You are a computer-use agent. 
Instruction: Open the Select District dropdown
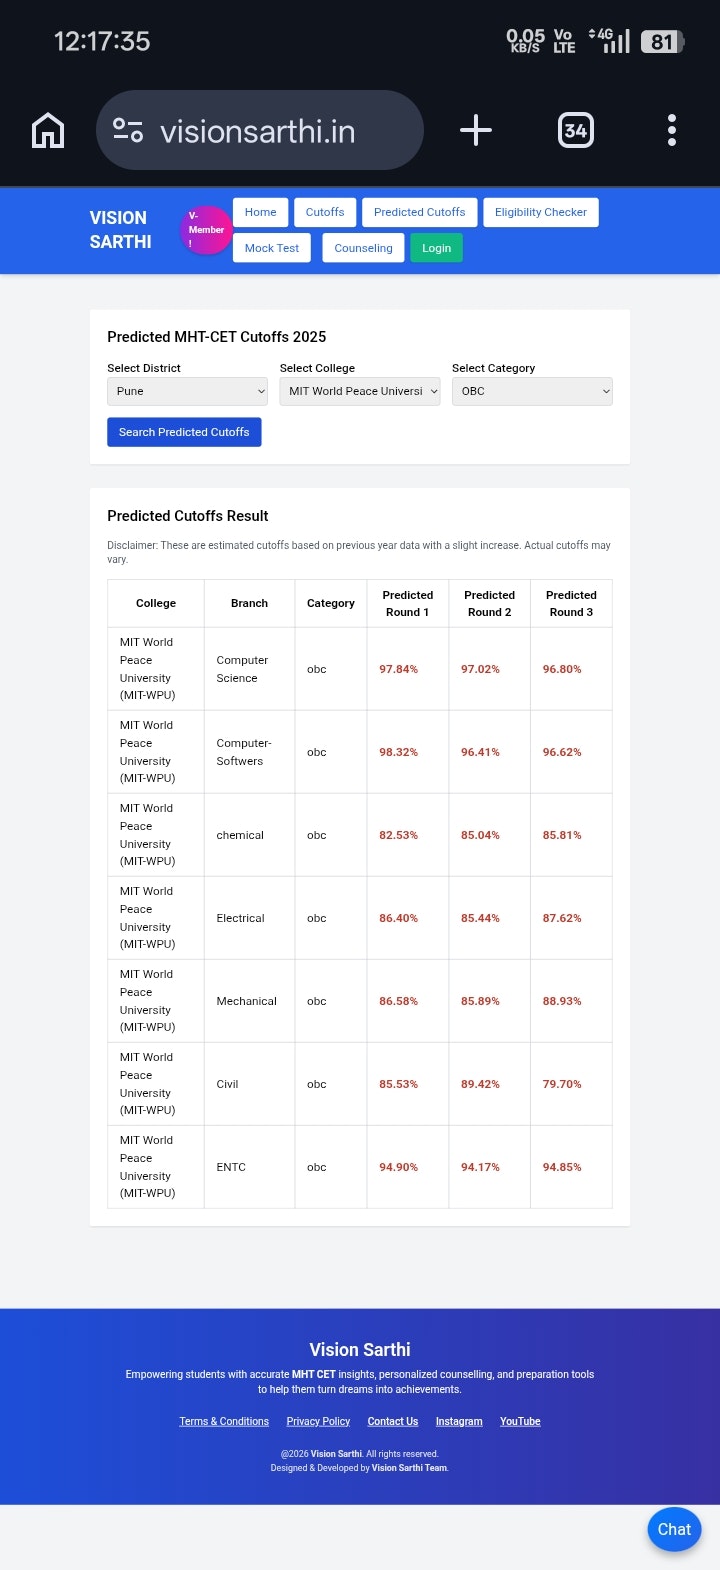[x=187, y=391]
